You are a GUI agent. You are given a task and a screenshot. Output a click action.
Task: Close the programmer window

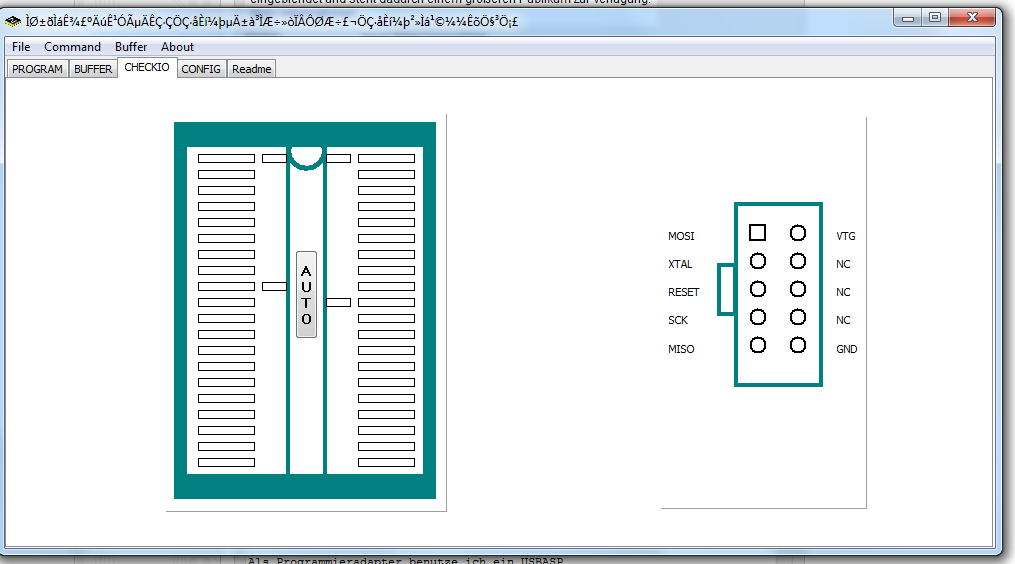[x=972, y=18]
